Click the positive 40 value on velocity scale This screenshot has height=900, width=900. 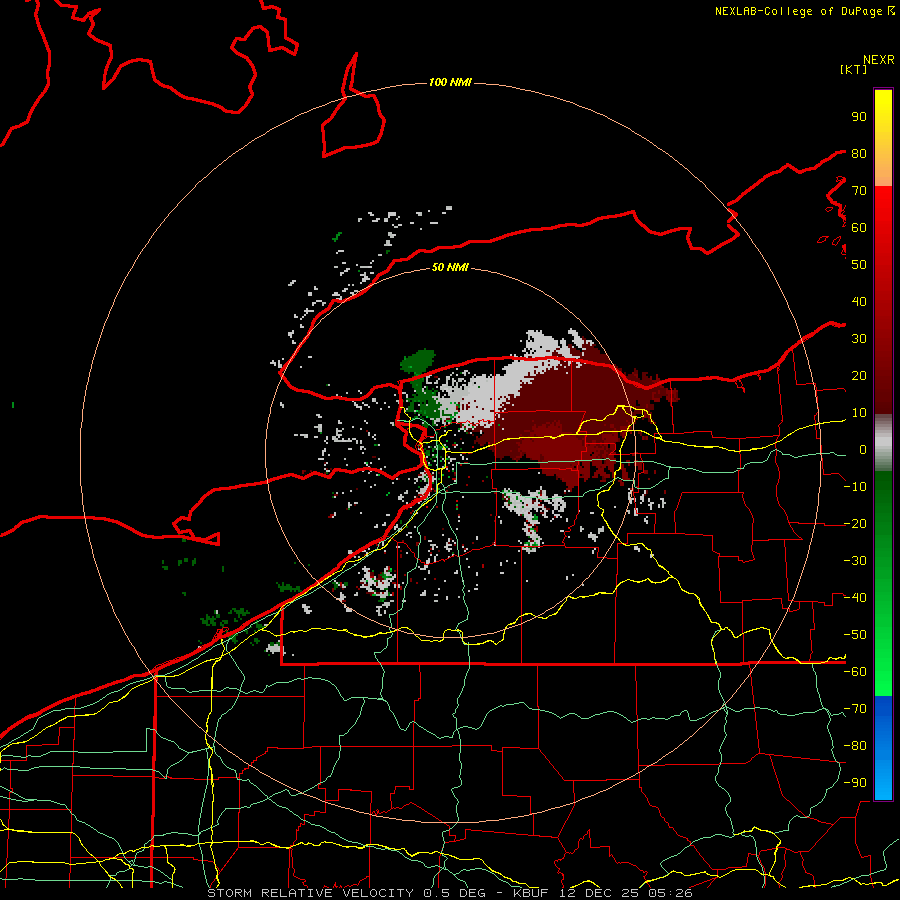(859, 302)
